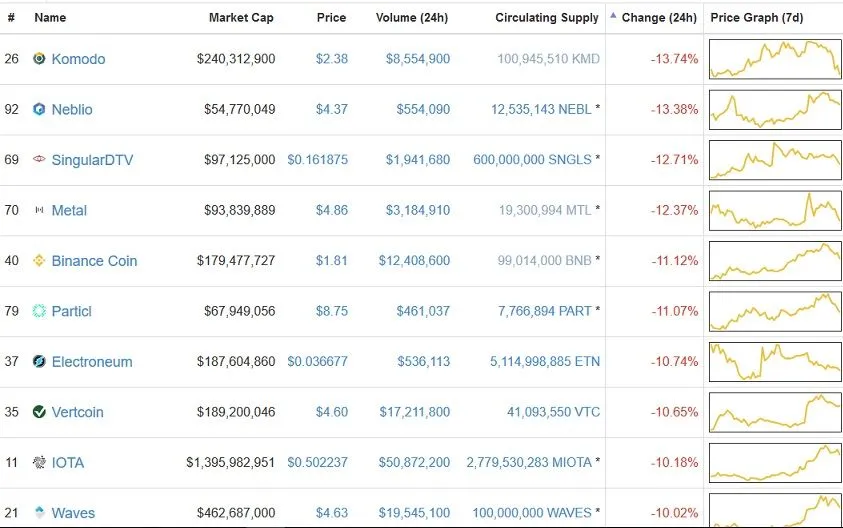Click the IOTA logo icon
Screen dimensions: 843x528
[x=39, y=462]
